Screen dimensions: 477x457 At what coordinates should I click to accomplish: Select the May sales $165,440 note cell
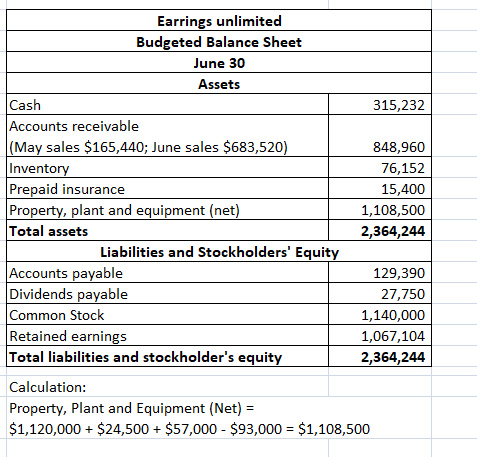click(x=167, y=147)
